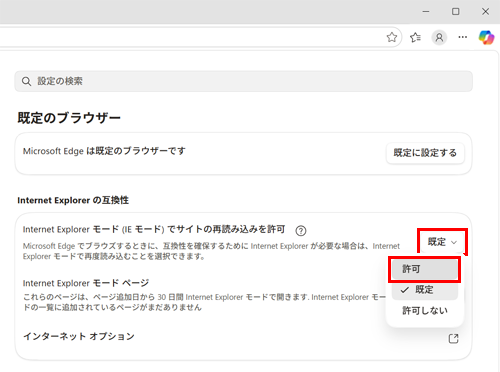Click the Internet Explorer モード ページ heading

86,283
